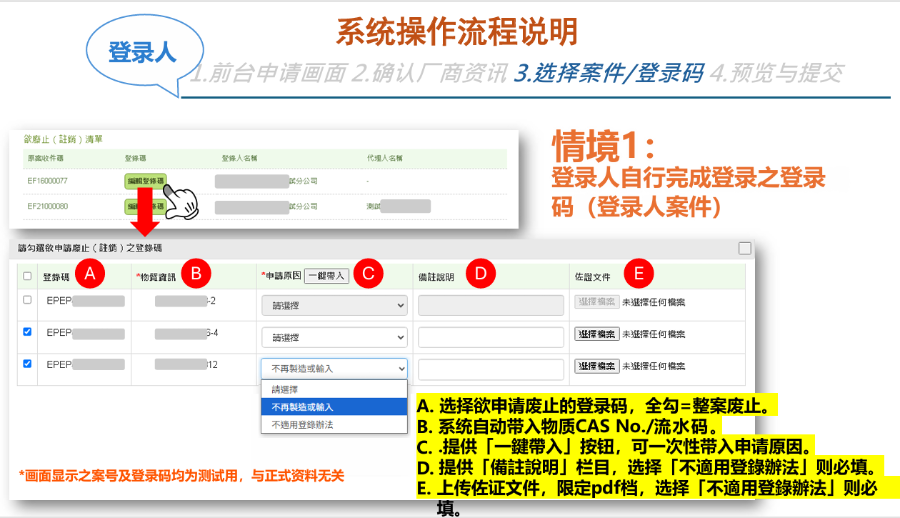
Task: Check the unchecked first EPEP row checkbox
Action: (x=27, y=300)
